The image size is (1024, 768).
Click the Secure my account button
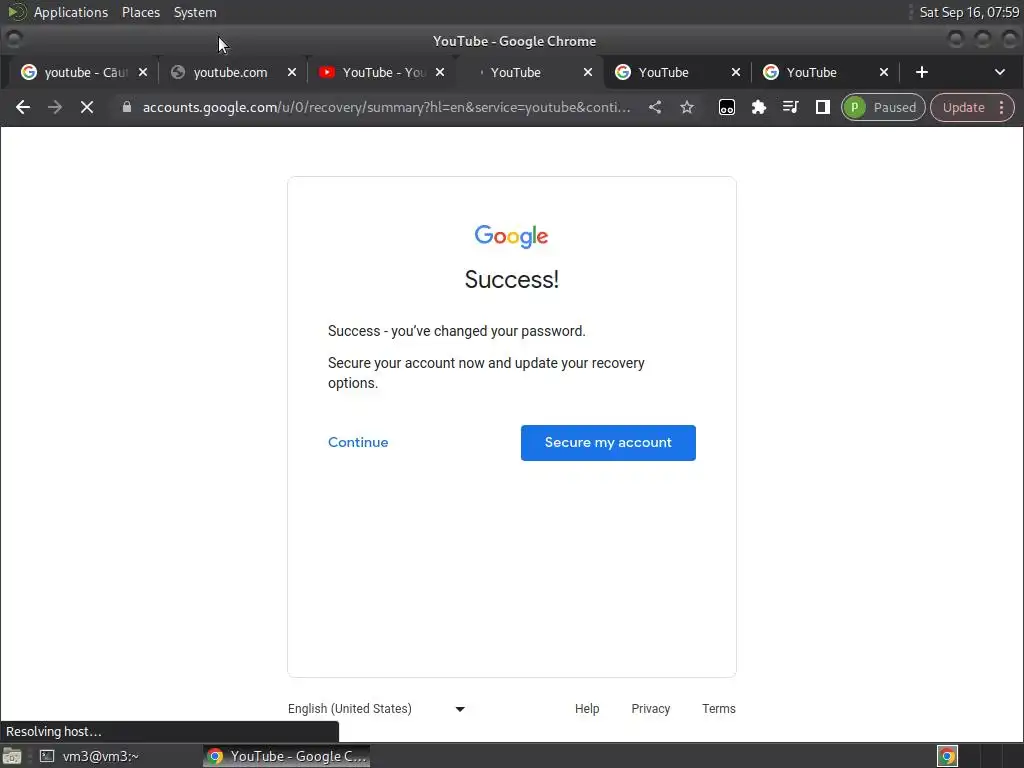(608, 443)
